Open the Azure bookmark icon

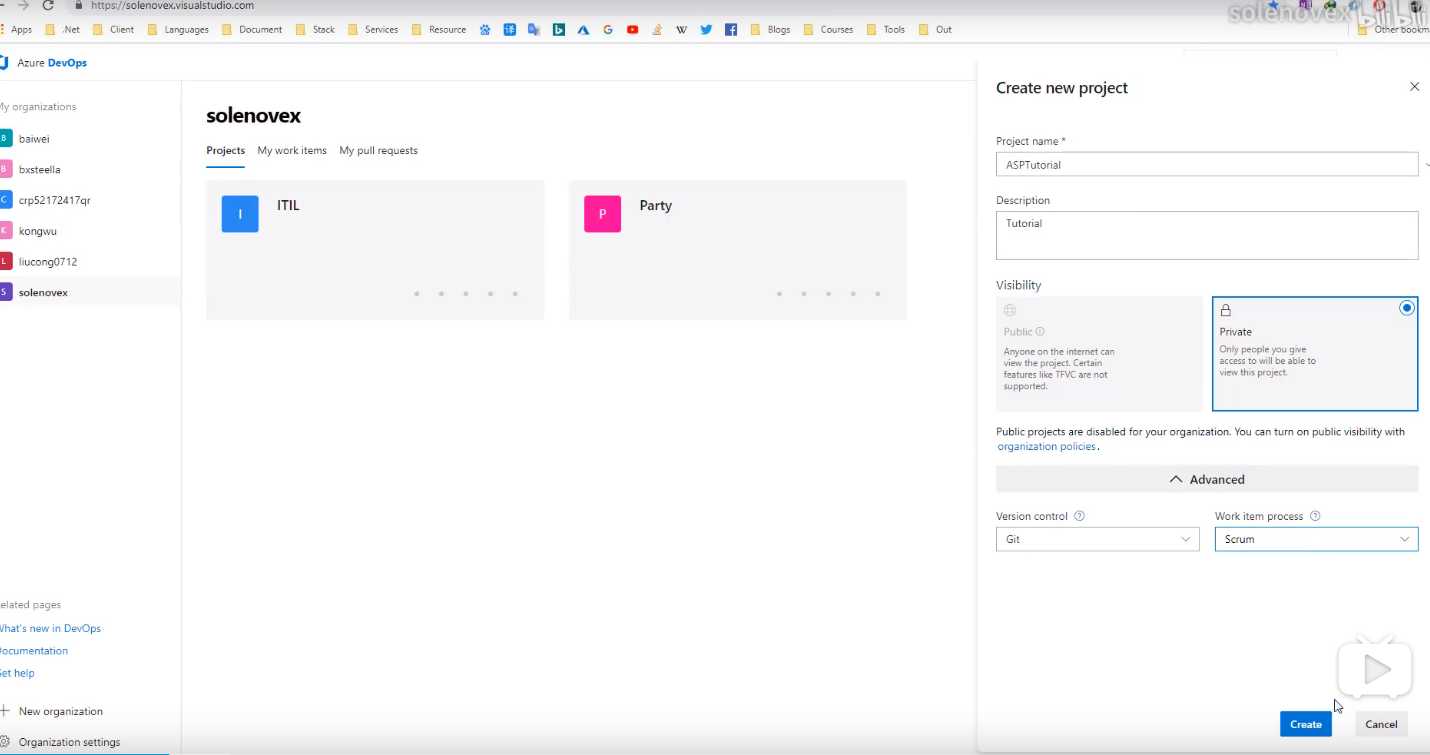583,30
